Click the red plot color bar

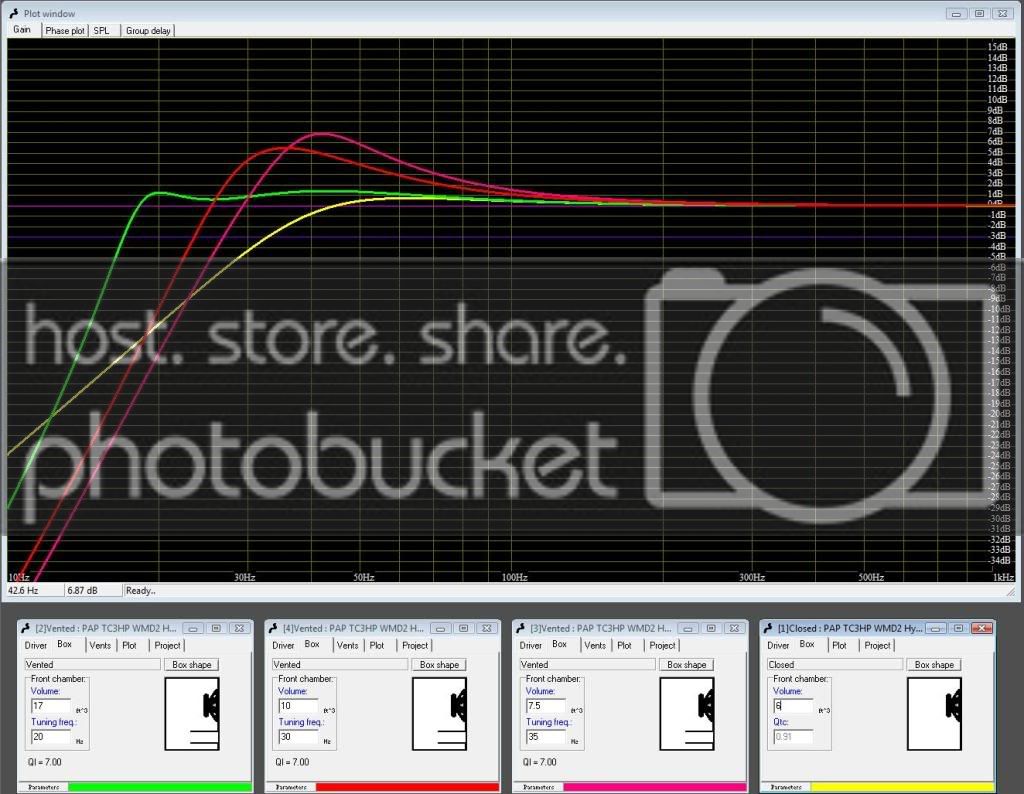407,787
